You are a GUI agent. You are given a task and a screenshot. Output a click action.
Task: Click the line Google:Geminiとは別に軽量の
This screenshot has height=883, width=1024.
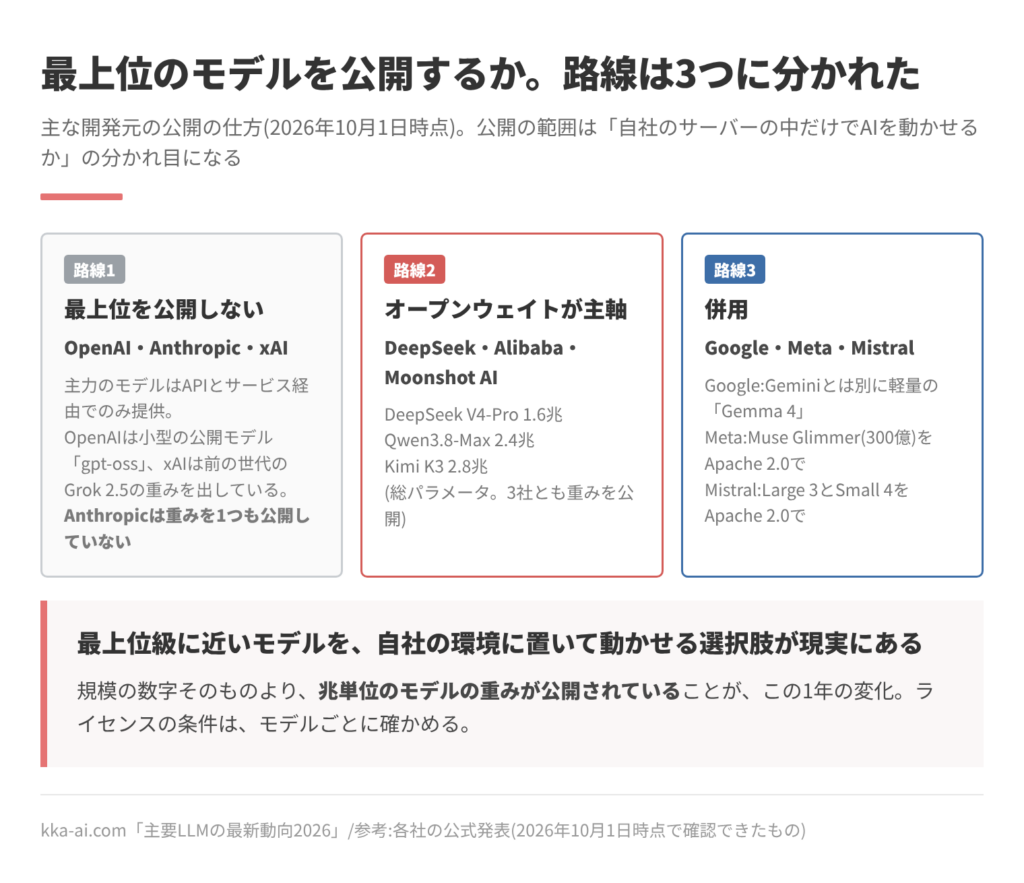tap(821, 385)
